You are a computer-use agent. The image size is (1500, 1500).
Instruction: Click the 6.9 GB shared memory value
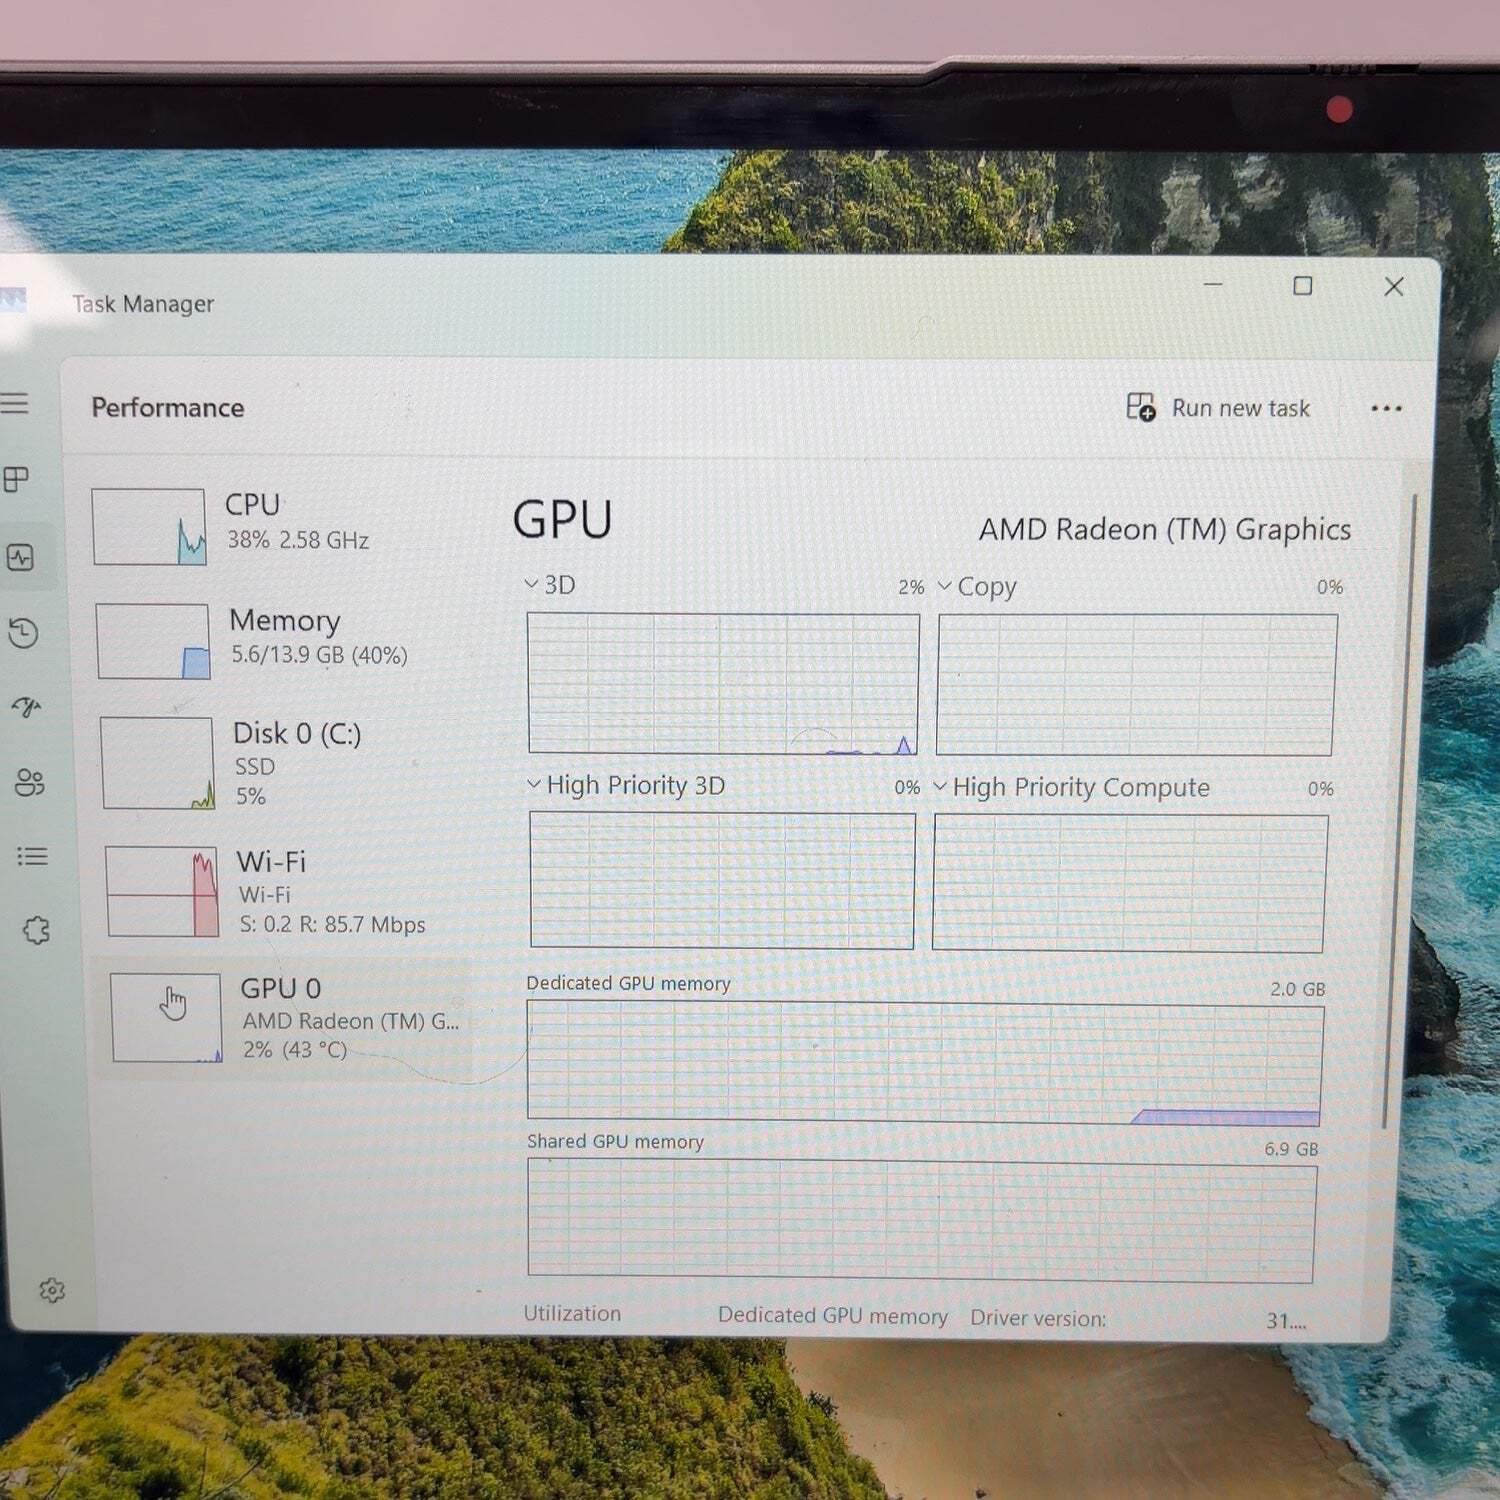1291,1149
